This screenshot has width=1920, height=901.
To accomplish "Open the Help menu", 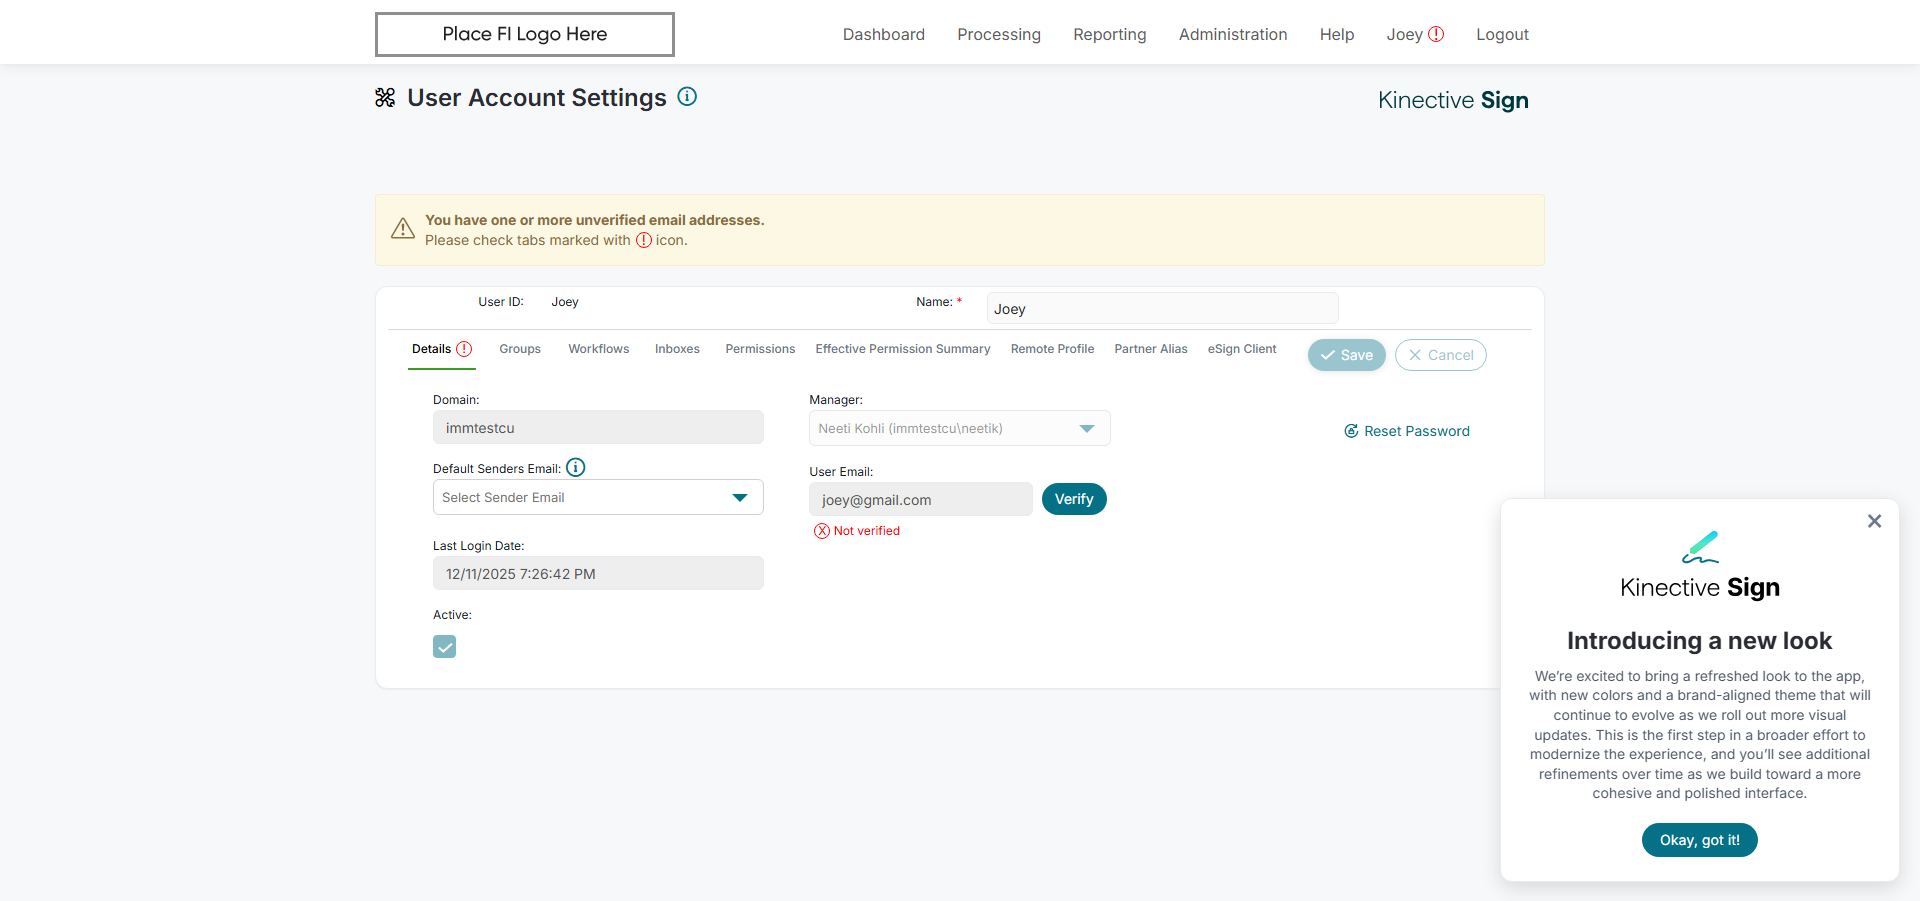I will [x=1337, y=34].
